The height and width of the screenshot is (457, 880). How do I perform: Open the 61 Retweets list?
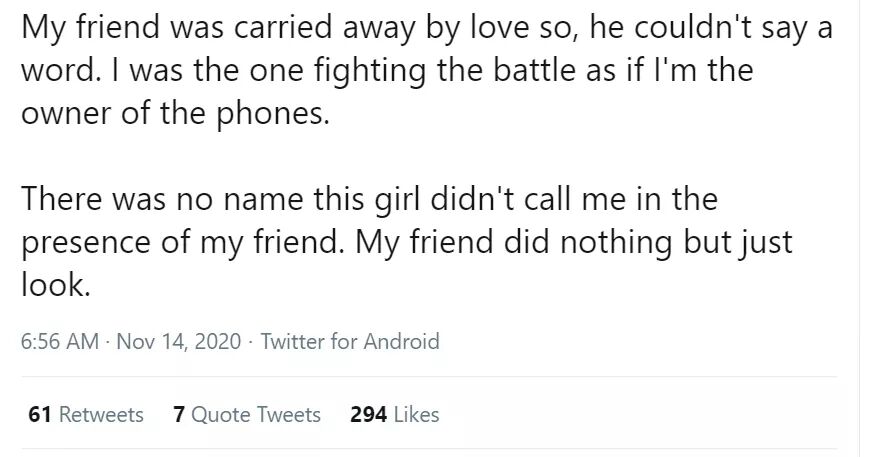pyautogui.click(x=86, y=414)
